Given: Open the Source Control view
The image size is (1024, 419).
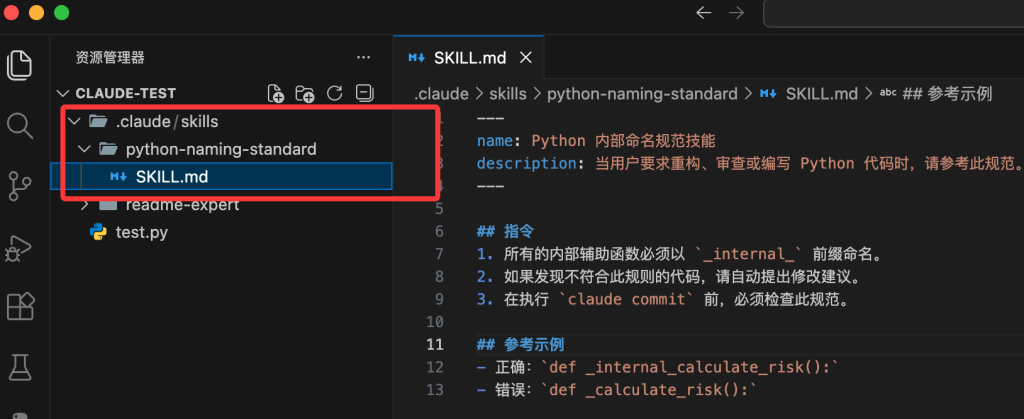Looking at the screenshot, I should coord(20,186).
